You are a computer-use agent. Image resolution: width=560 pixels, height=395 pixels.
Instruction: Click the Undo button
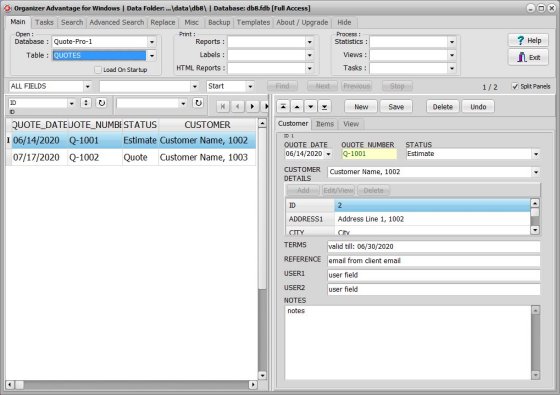[478, 106]
